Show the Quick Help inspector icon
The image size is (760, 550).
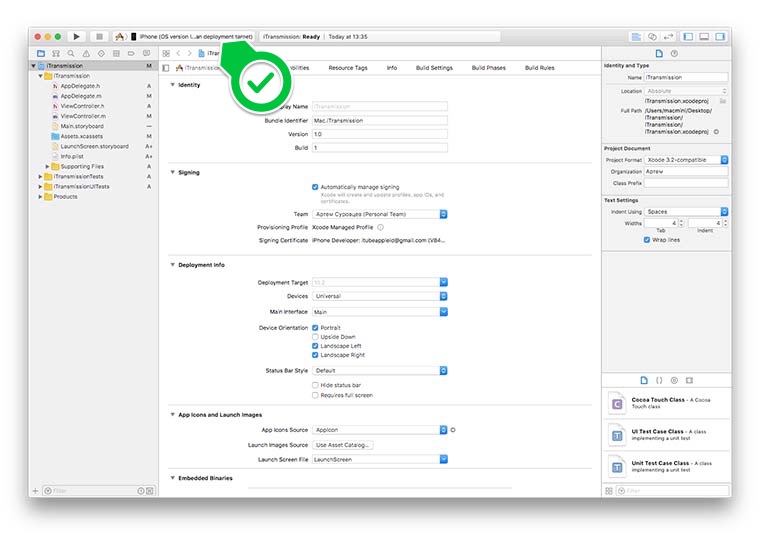pos(674,53)
